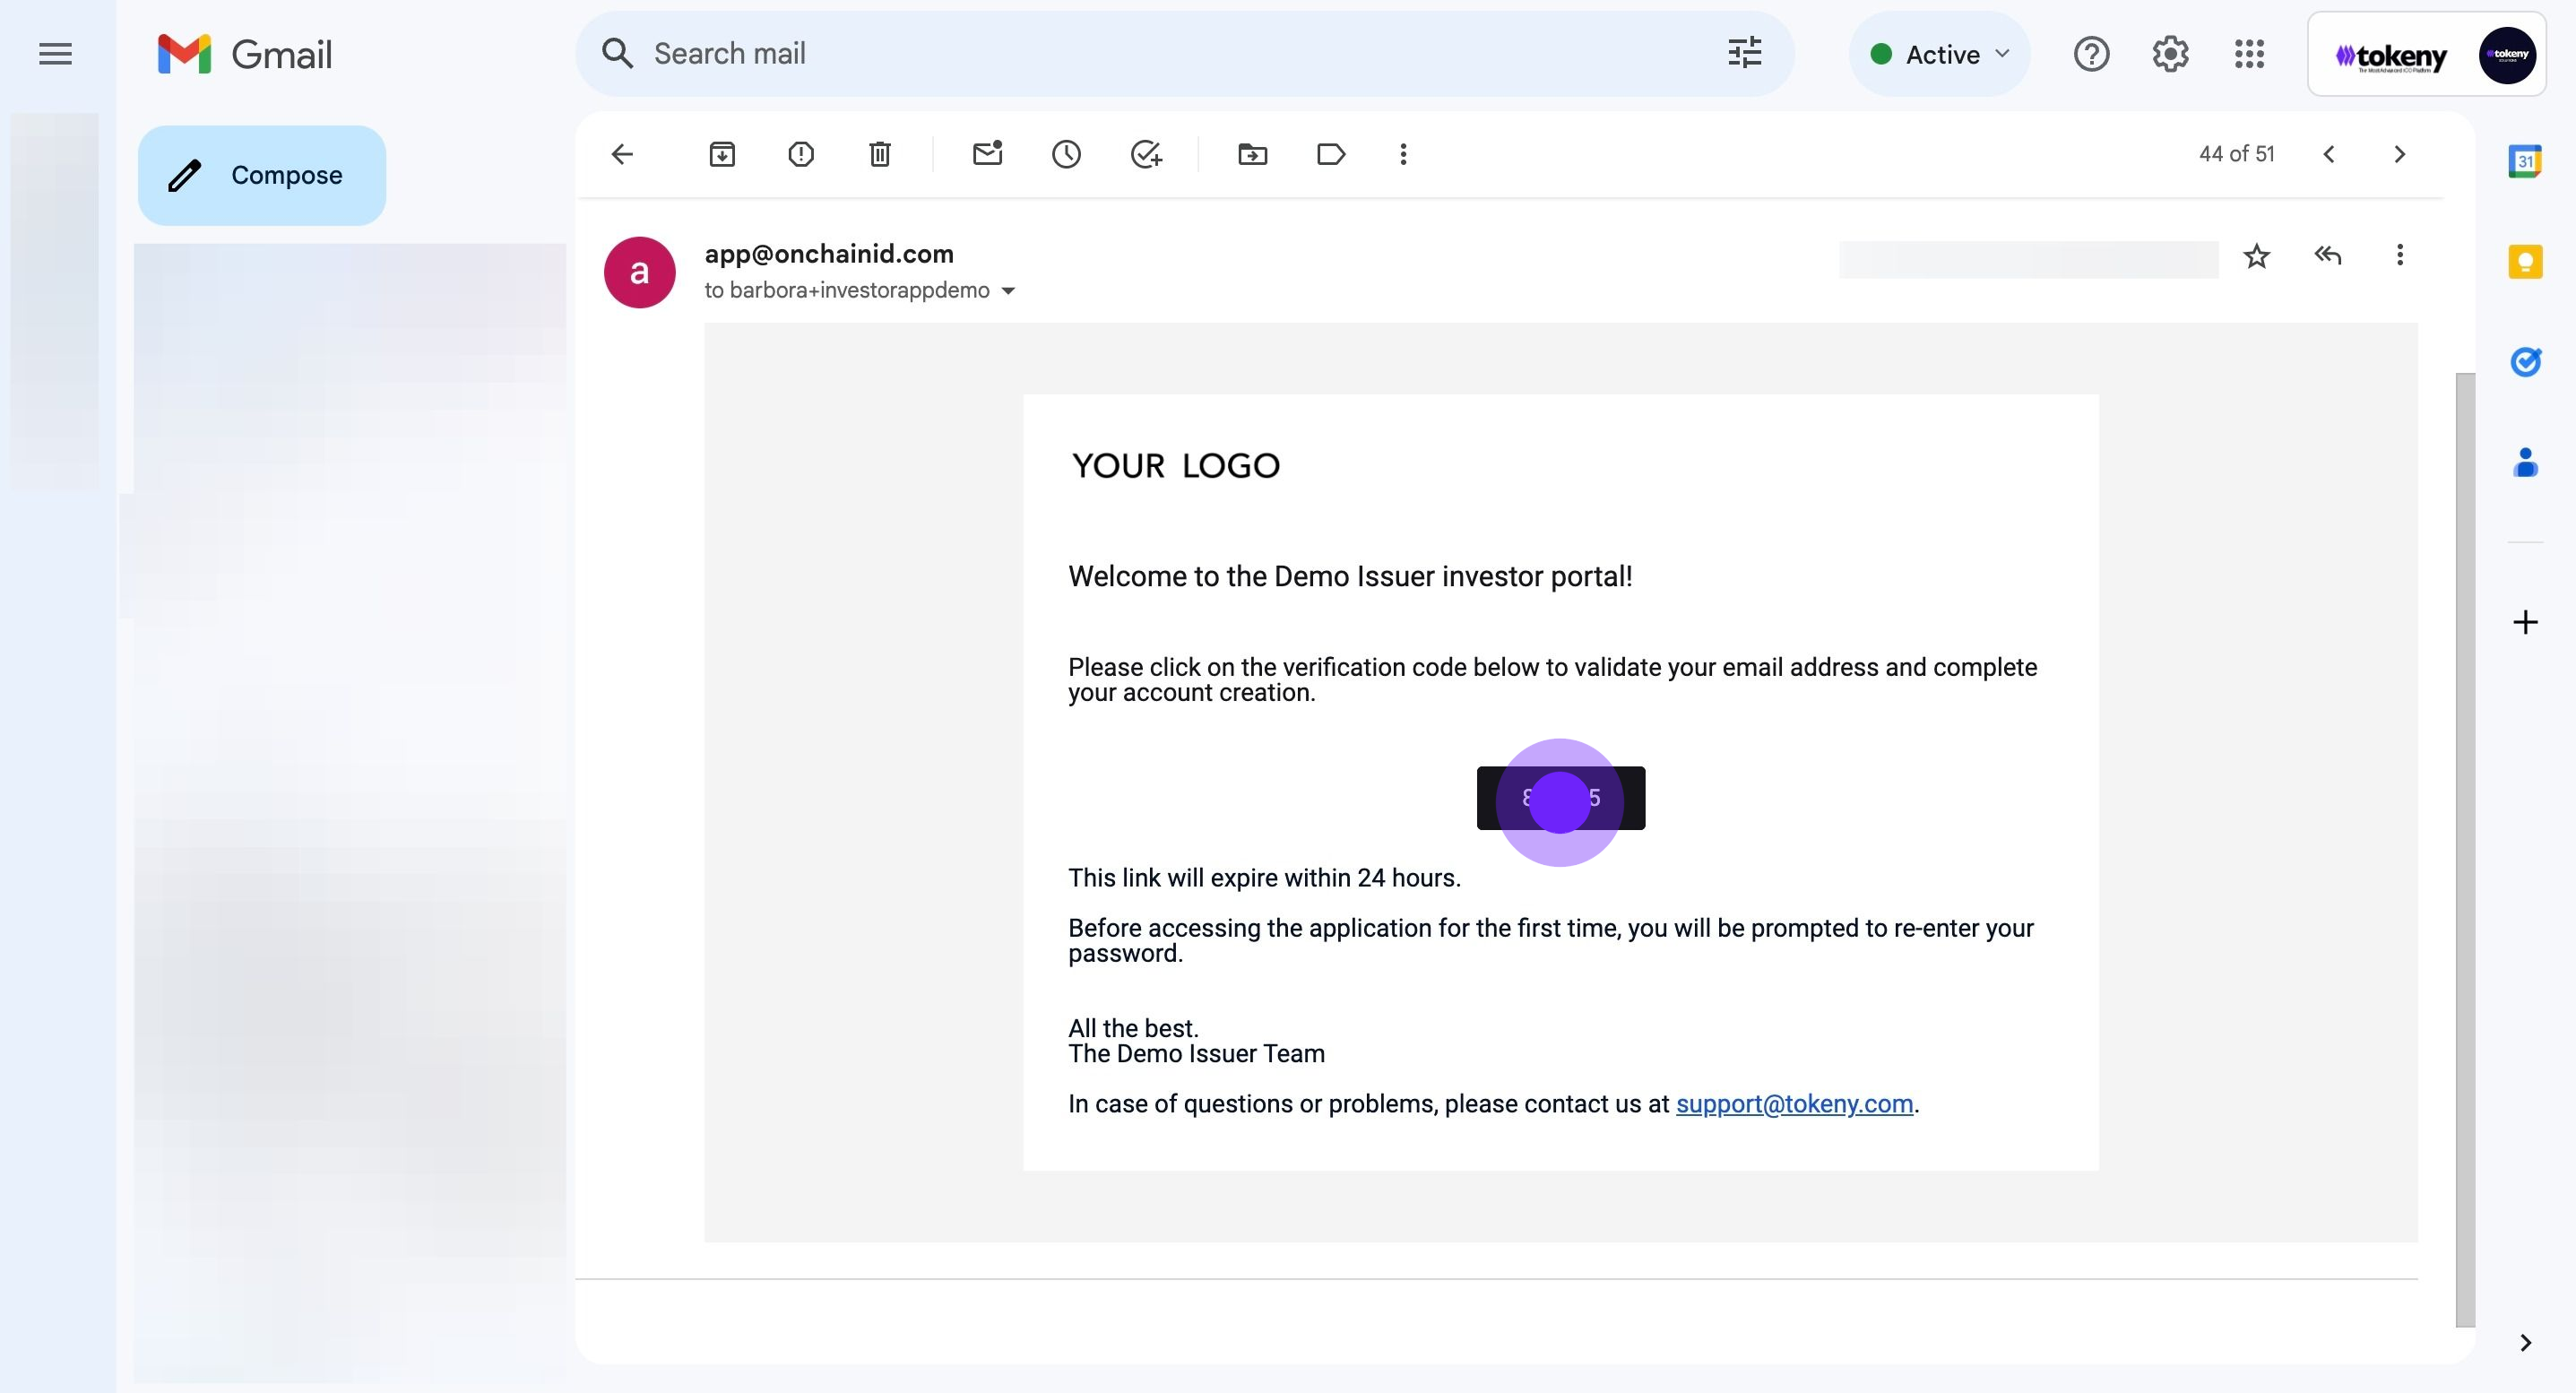2576x1393 pixels.
Task: Open toolbar More options menu
Action: [1403, 154]
